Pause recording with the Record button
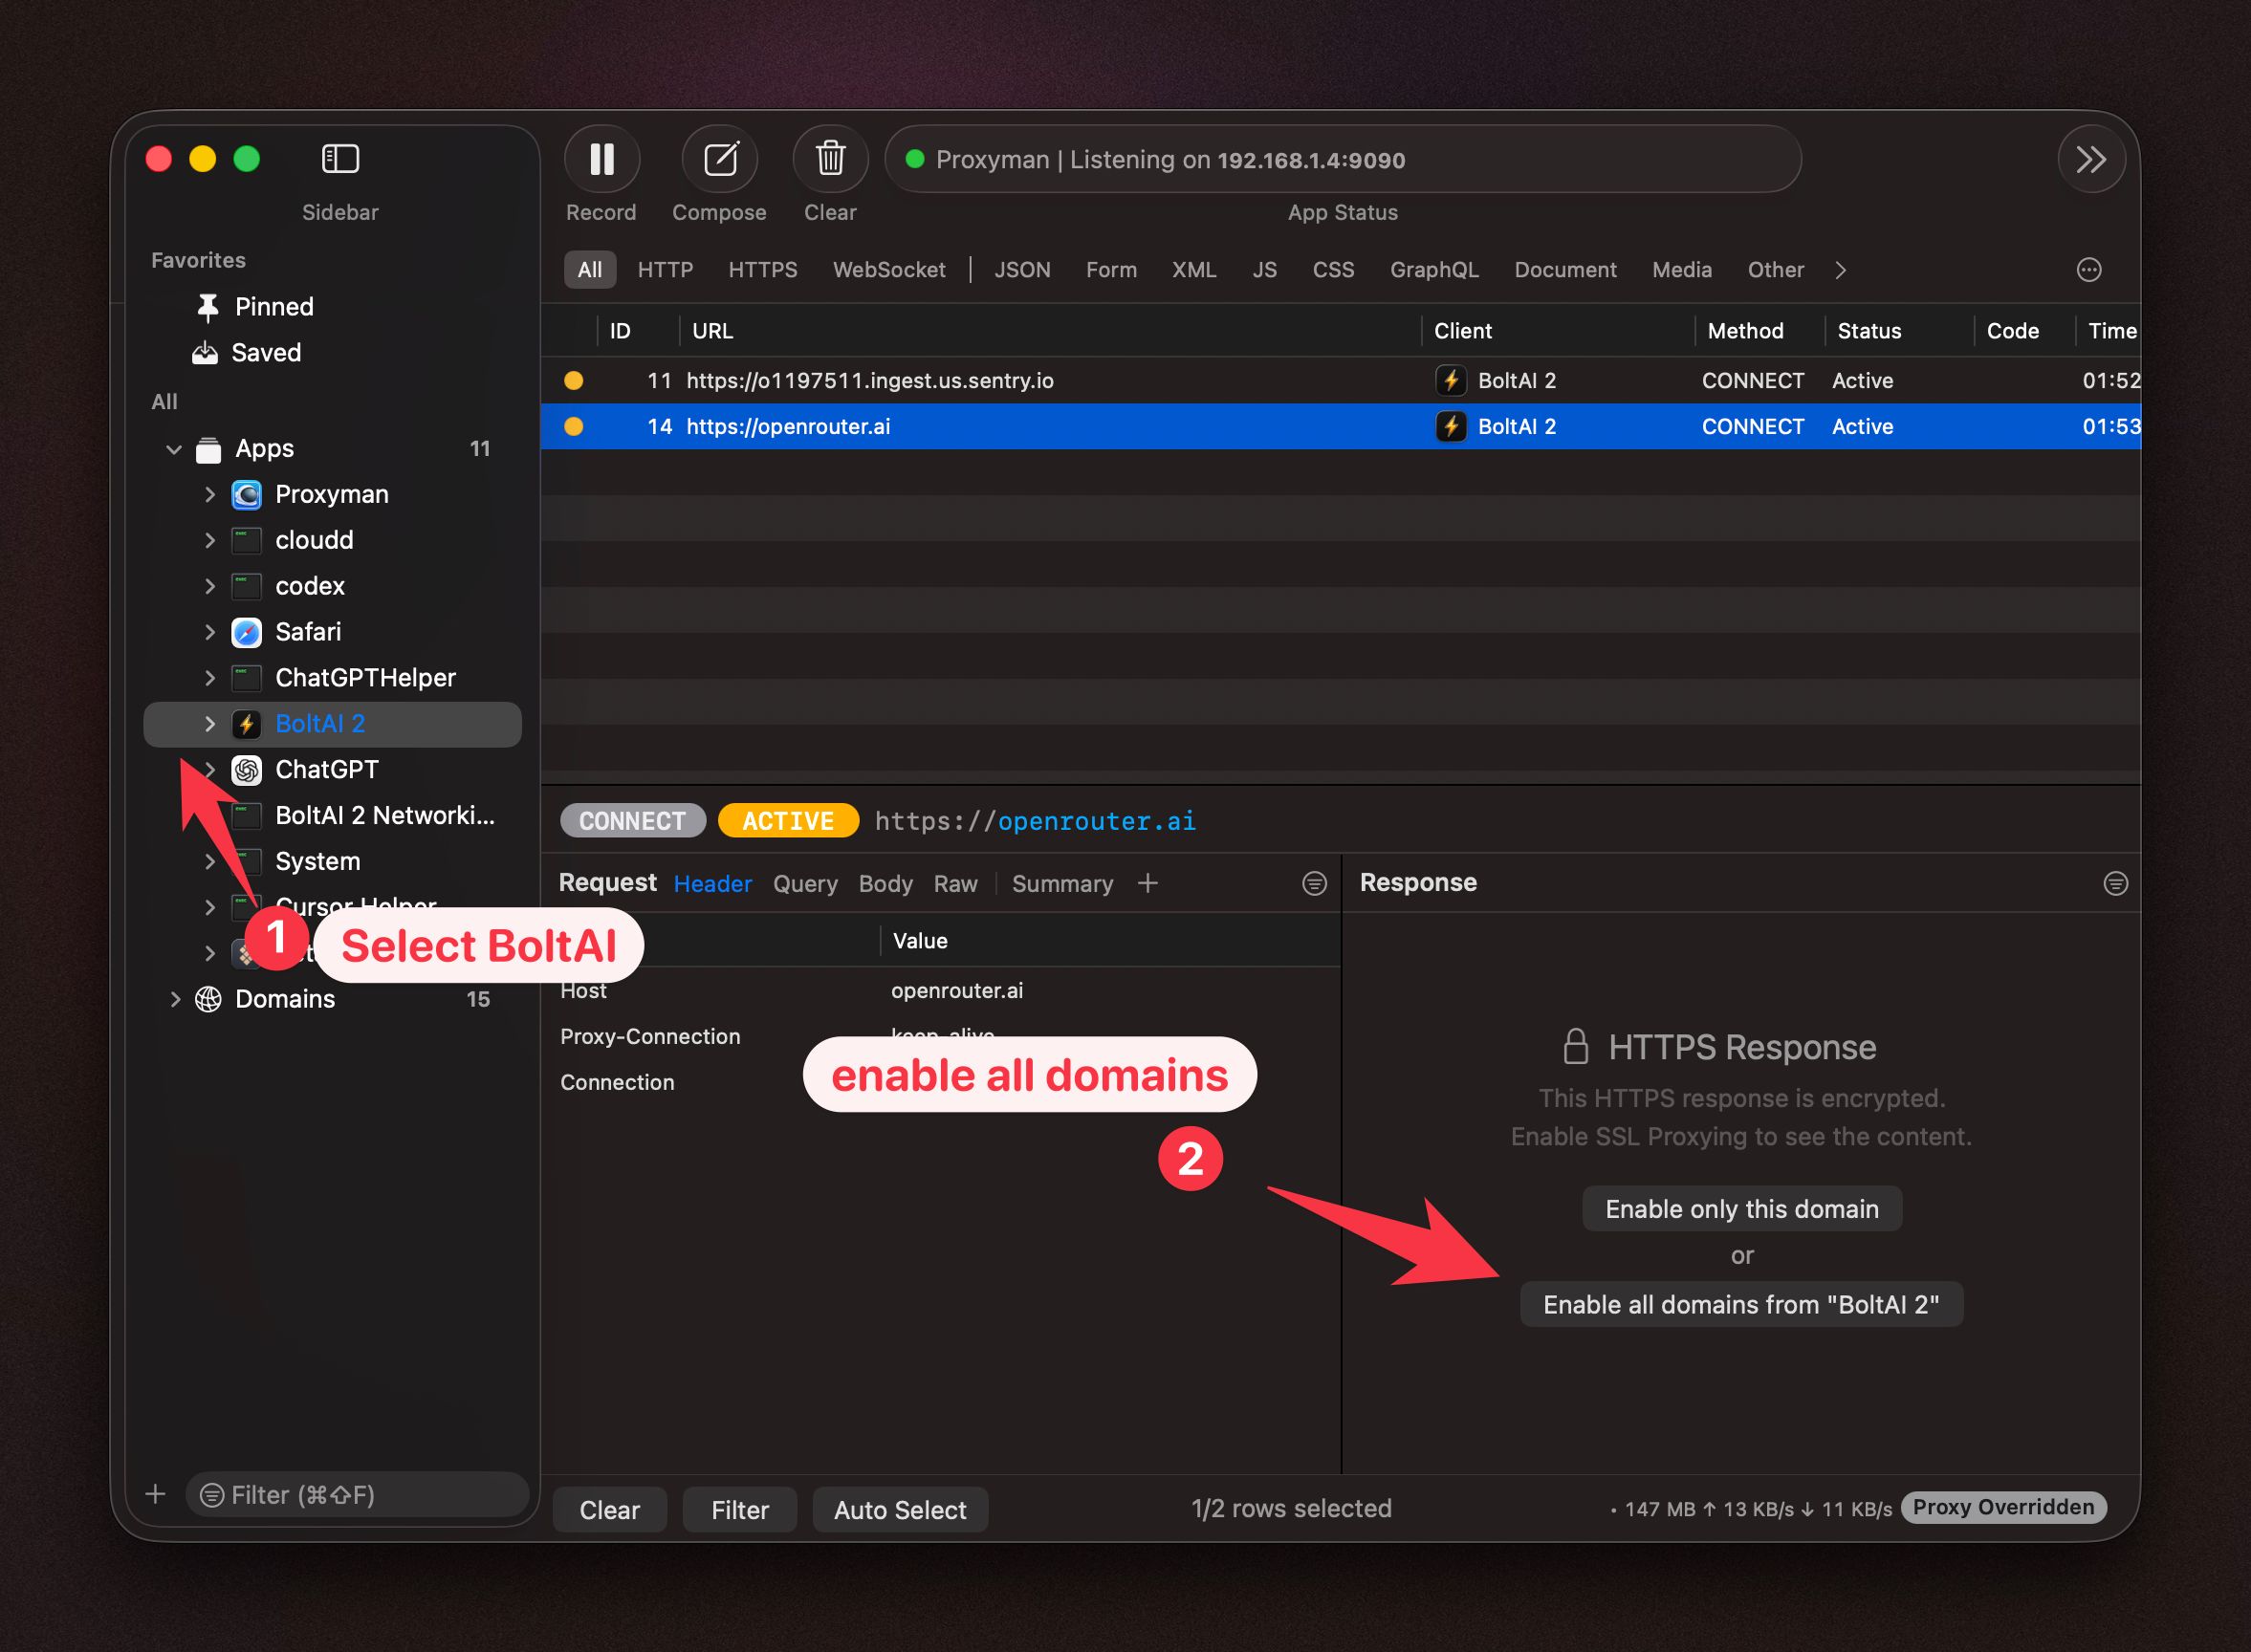 (602, 159)
